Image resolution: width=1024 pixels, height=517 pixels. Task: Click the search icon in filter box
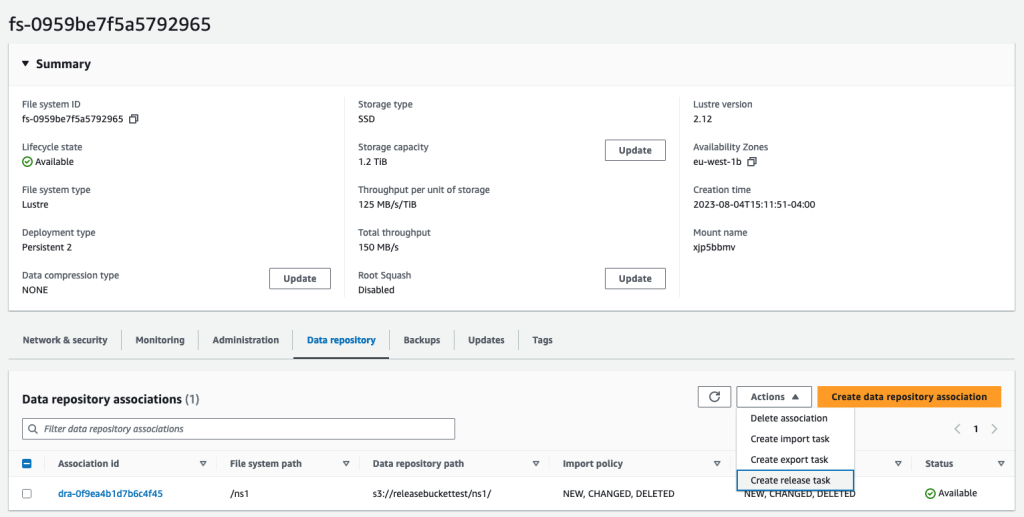pos(33,429)
